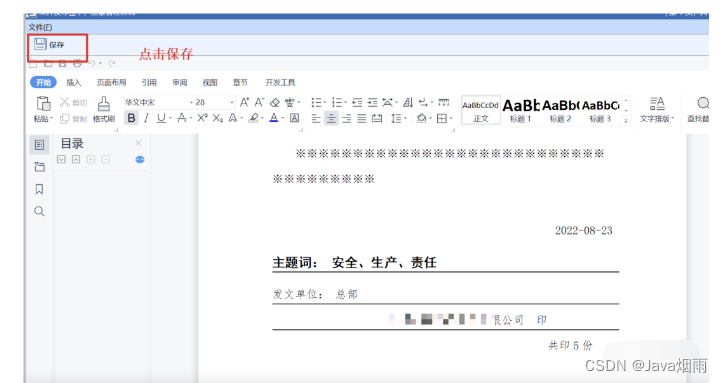The width and height of the screenshot is (723, 383).
Task: Click the distributed alignment icon
Action: click(377, 118)
